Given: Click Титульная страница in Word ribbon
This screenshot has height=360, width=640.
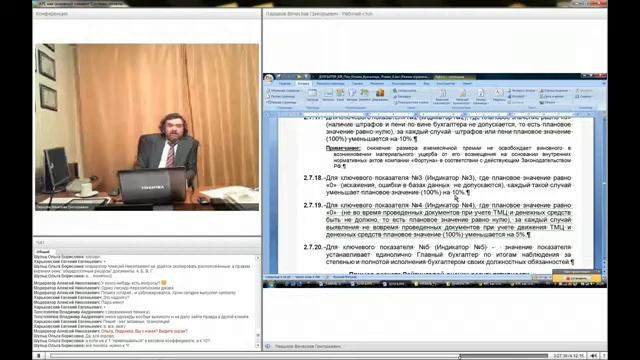Looking at the screenshot, I should 283,91.
